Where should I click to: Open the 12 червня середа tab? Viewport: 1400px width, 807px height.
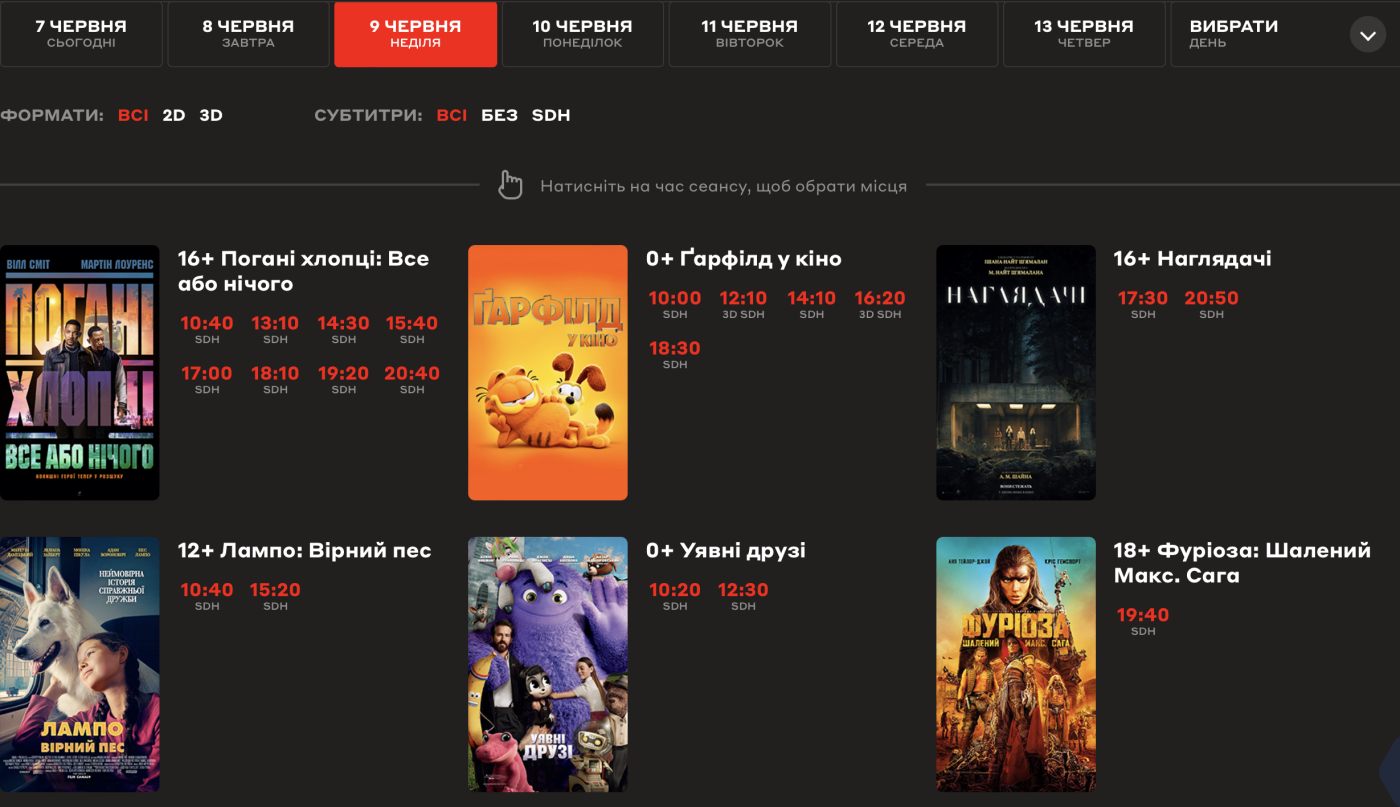pos(916,34)
